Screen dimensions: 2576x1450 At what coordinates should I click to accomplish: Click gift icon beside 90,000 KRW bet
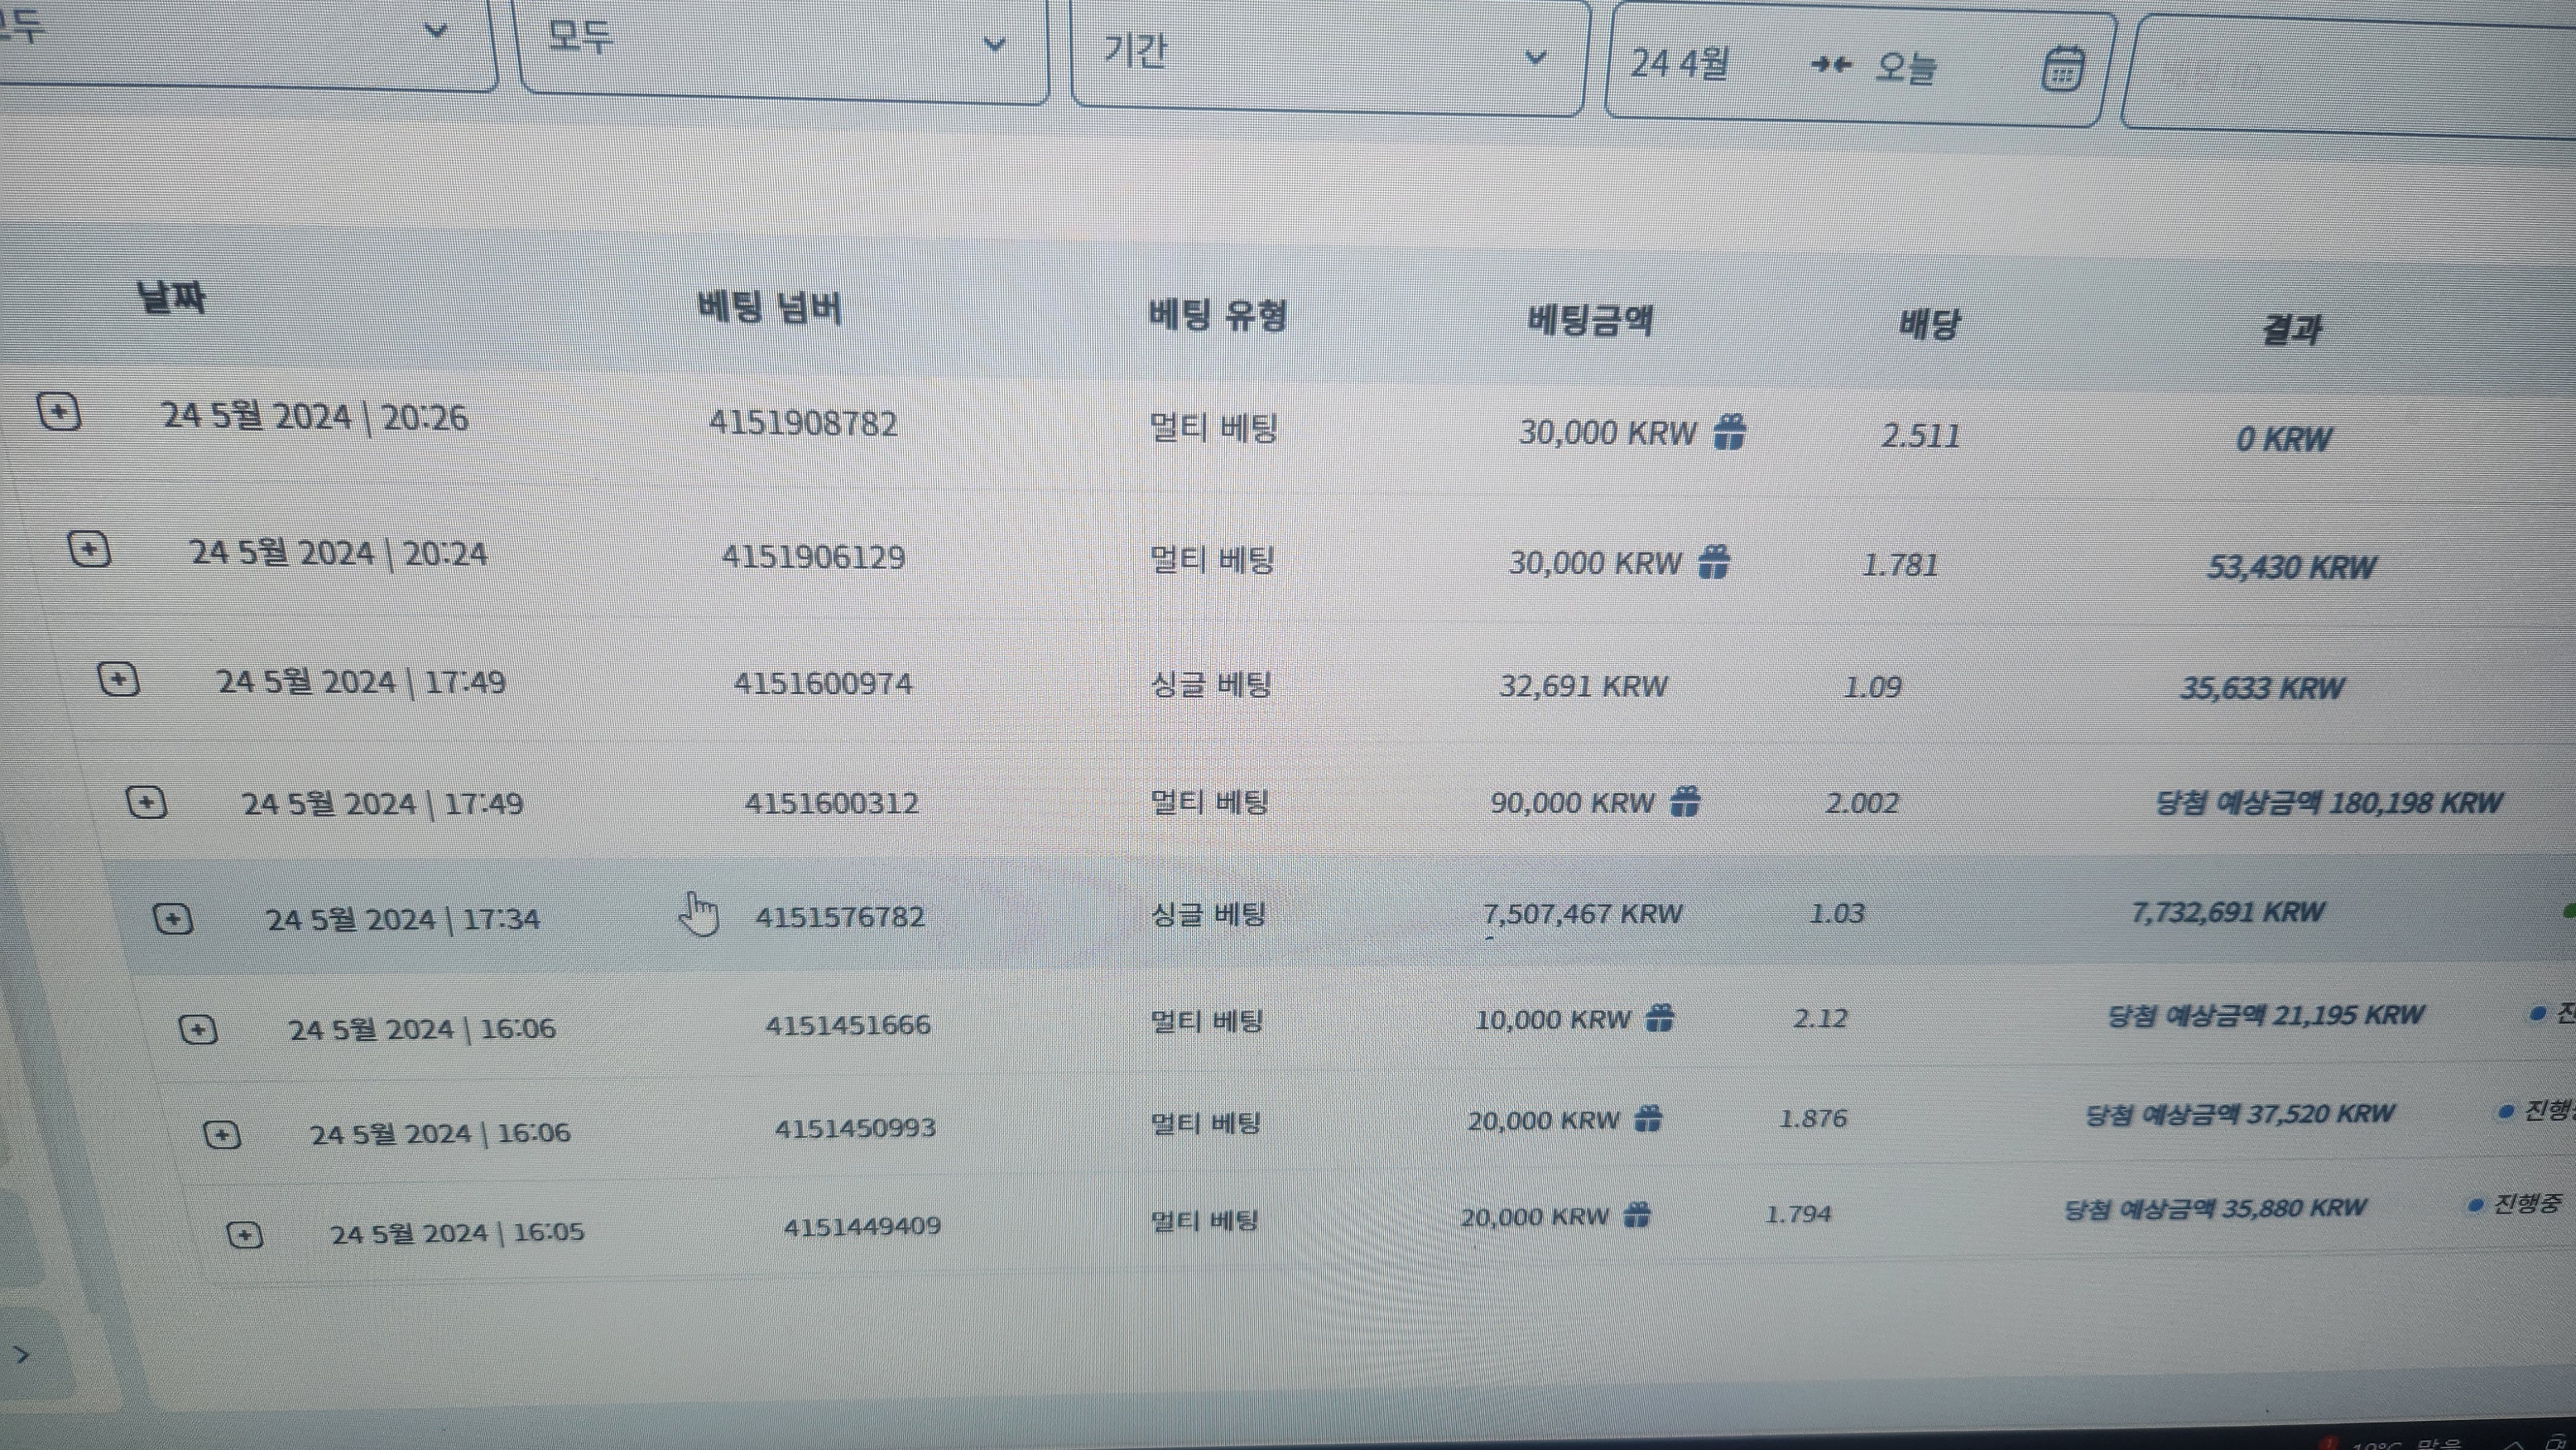pyautogui.click(x=1685, y=801)
